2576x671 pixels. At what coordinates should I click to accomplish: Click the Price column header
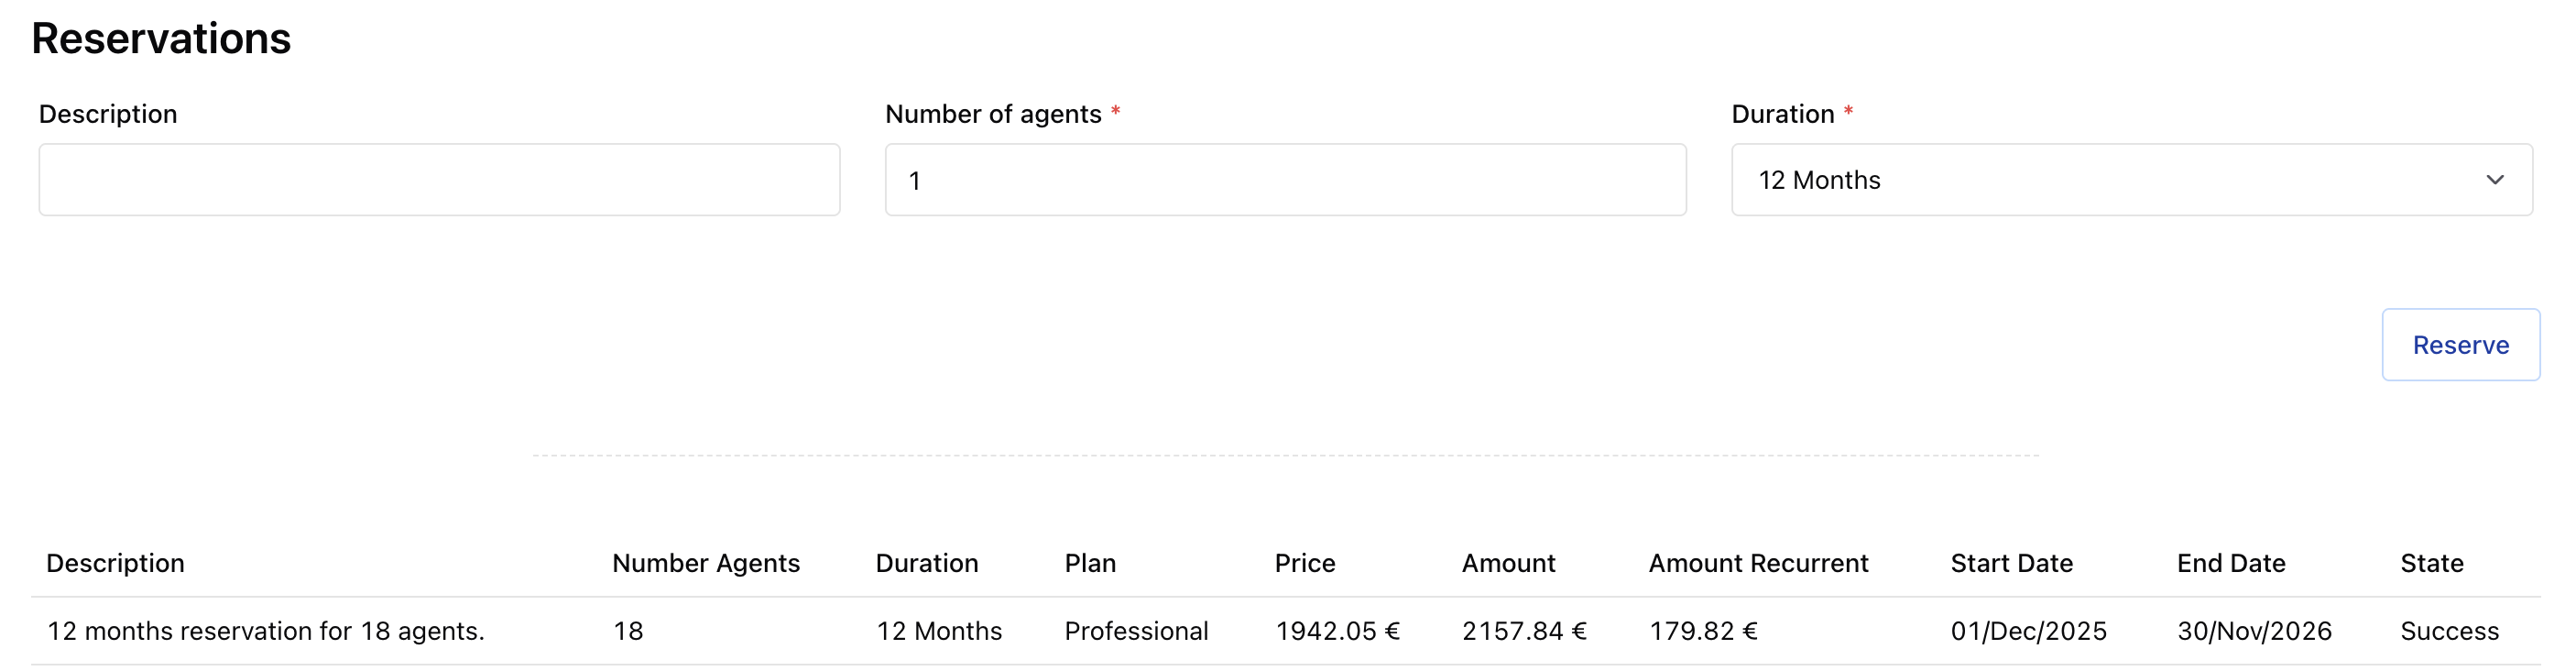tap(1305, 563)
